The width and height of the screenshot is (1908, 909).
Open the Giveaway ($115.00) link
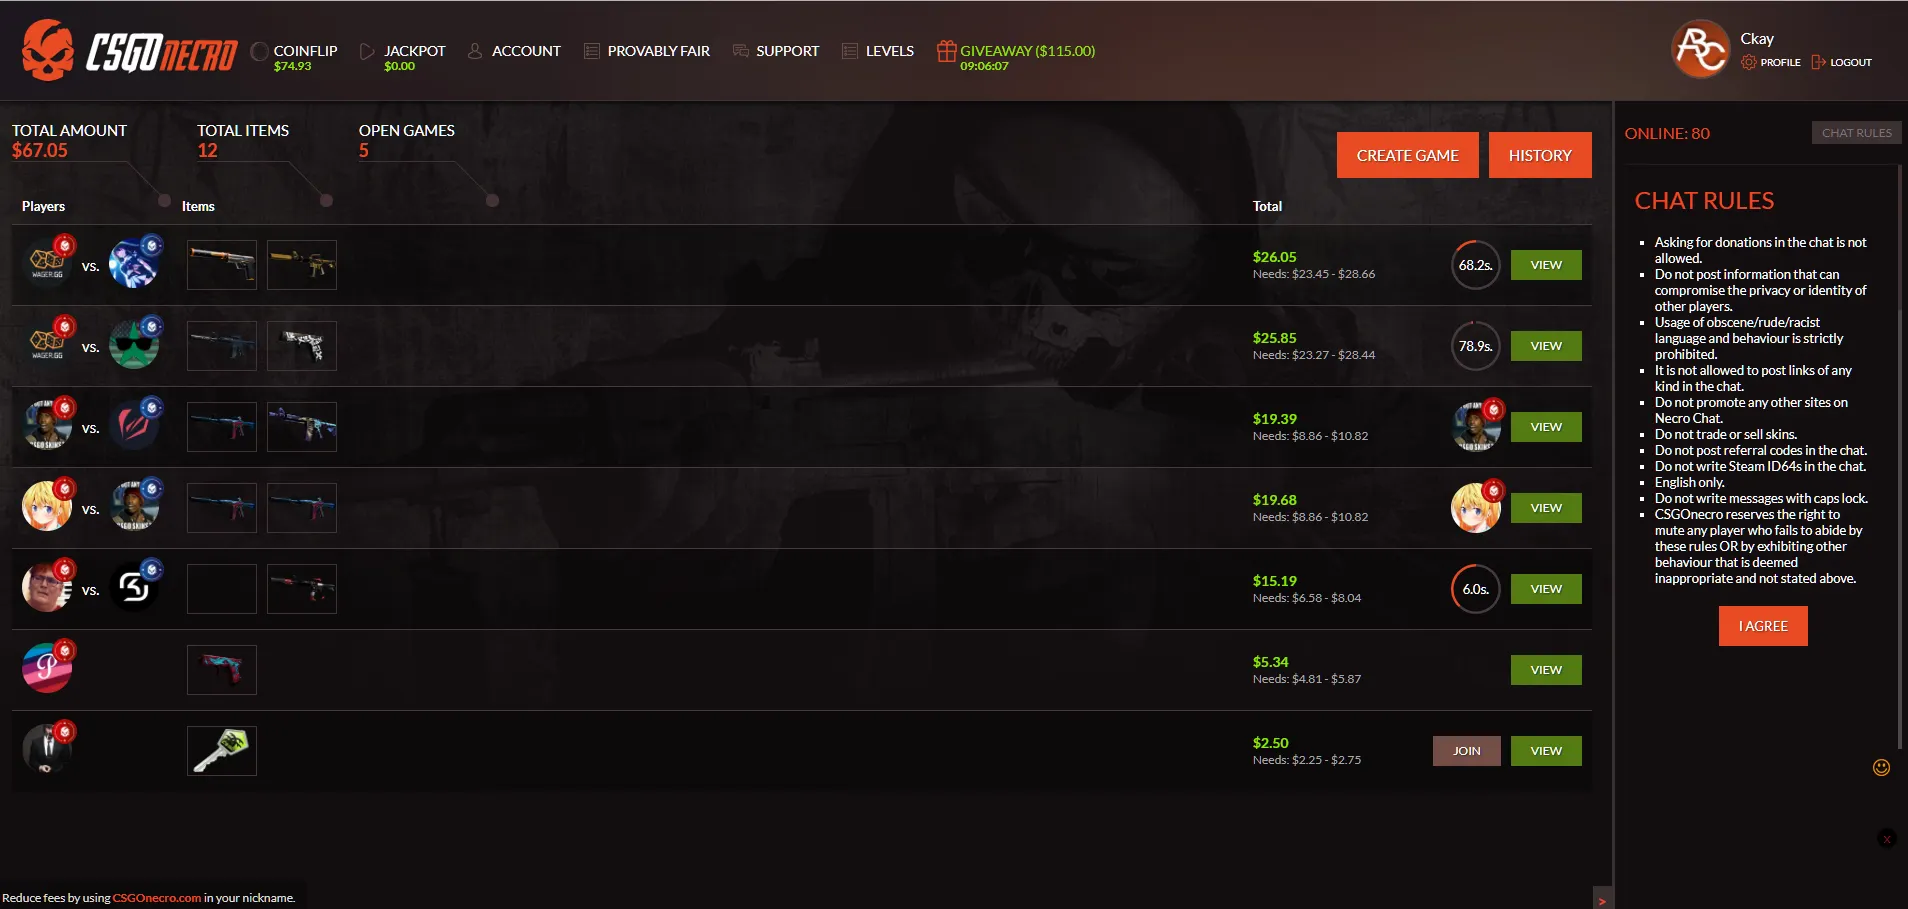[1027, 51]
